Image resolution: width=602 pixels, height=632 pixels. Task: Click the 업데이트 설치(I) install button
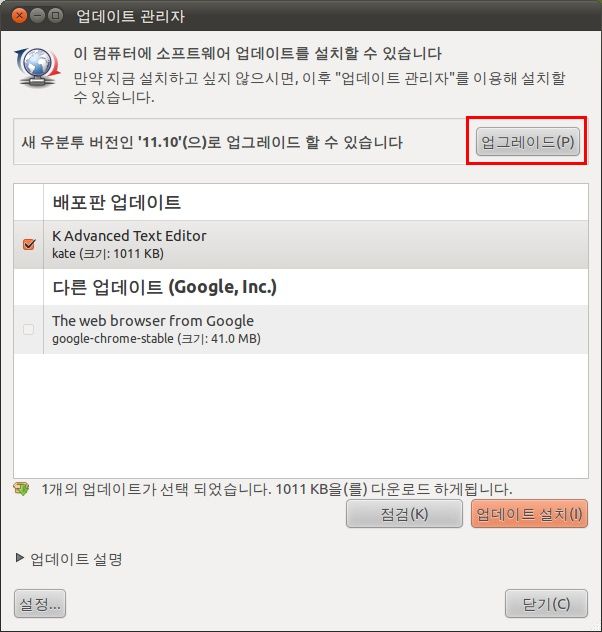pos(529,514)
